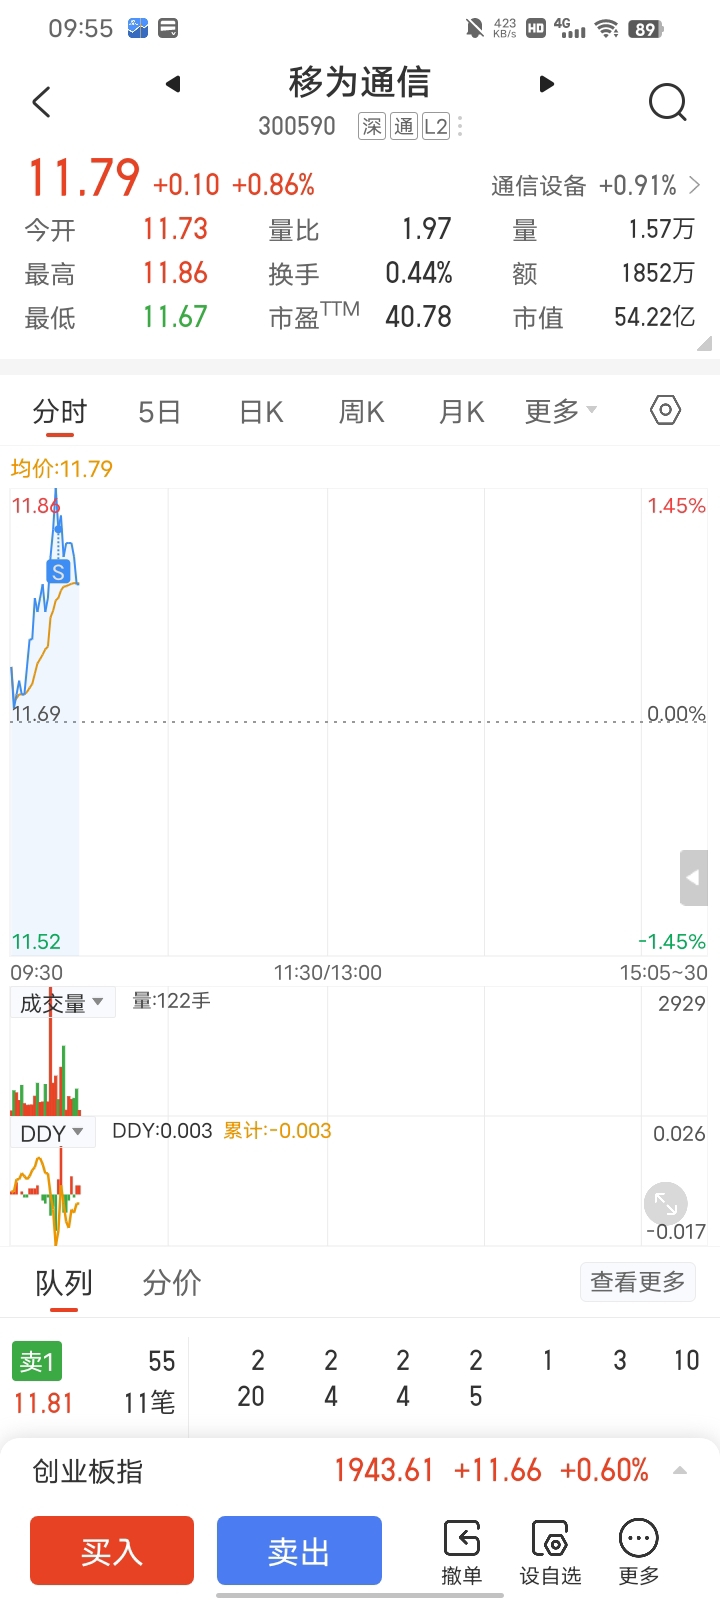The image size is (720, 1600).
Task: Switch to next stock with right triangle
Action: coord(546,83)
